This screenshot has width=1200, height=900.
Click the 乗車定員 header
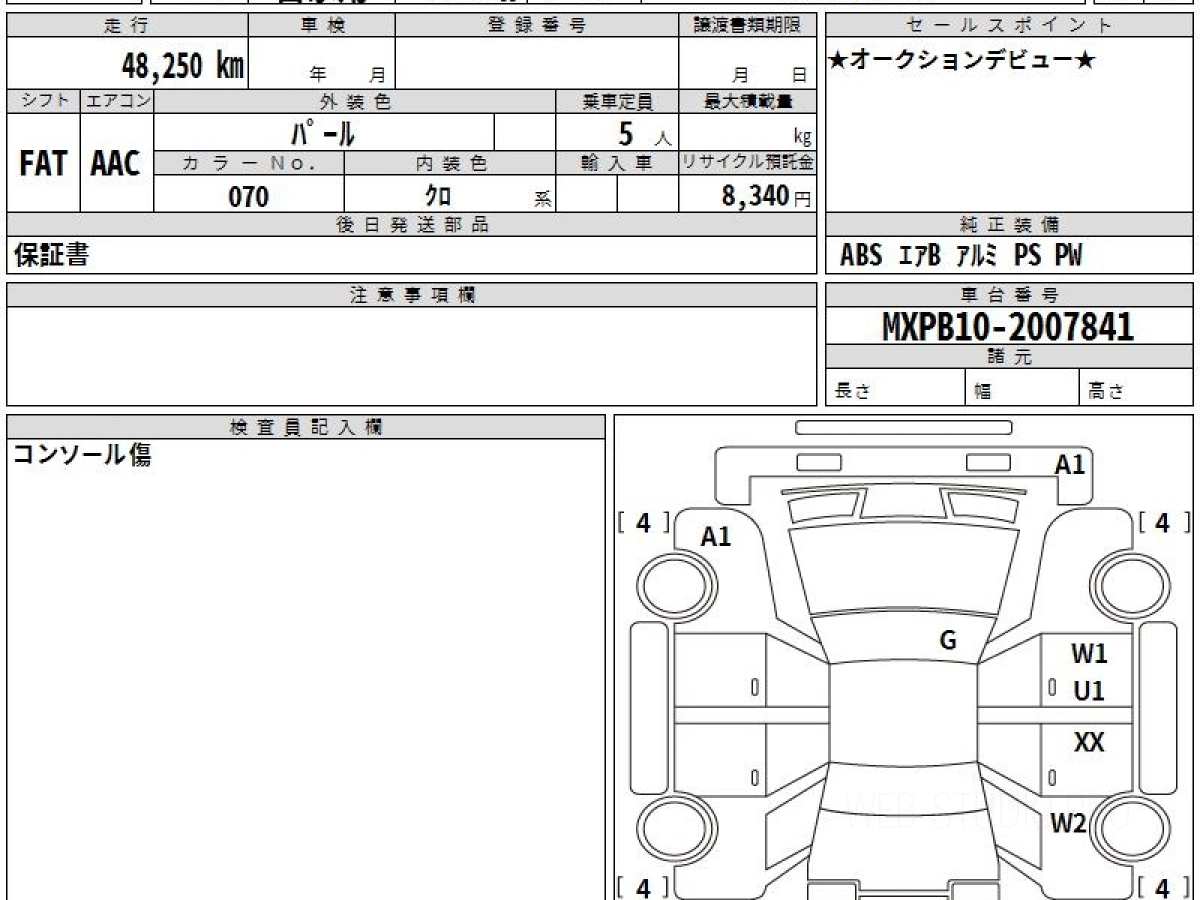click(x=617, y=101)
